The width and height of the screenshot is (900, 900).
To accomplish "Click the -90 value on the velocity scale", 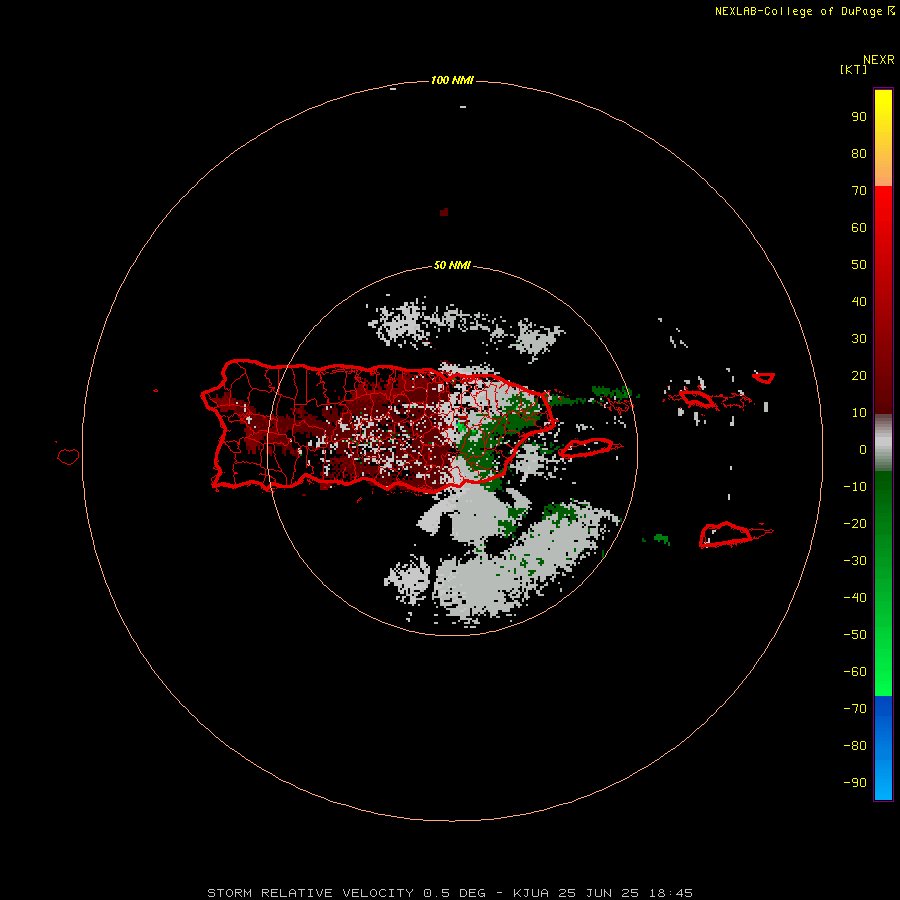I will [855, 783].
